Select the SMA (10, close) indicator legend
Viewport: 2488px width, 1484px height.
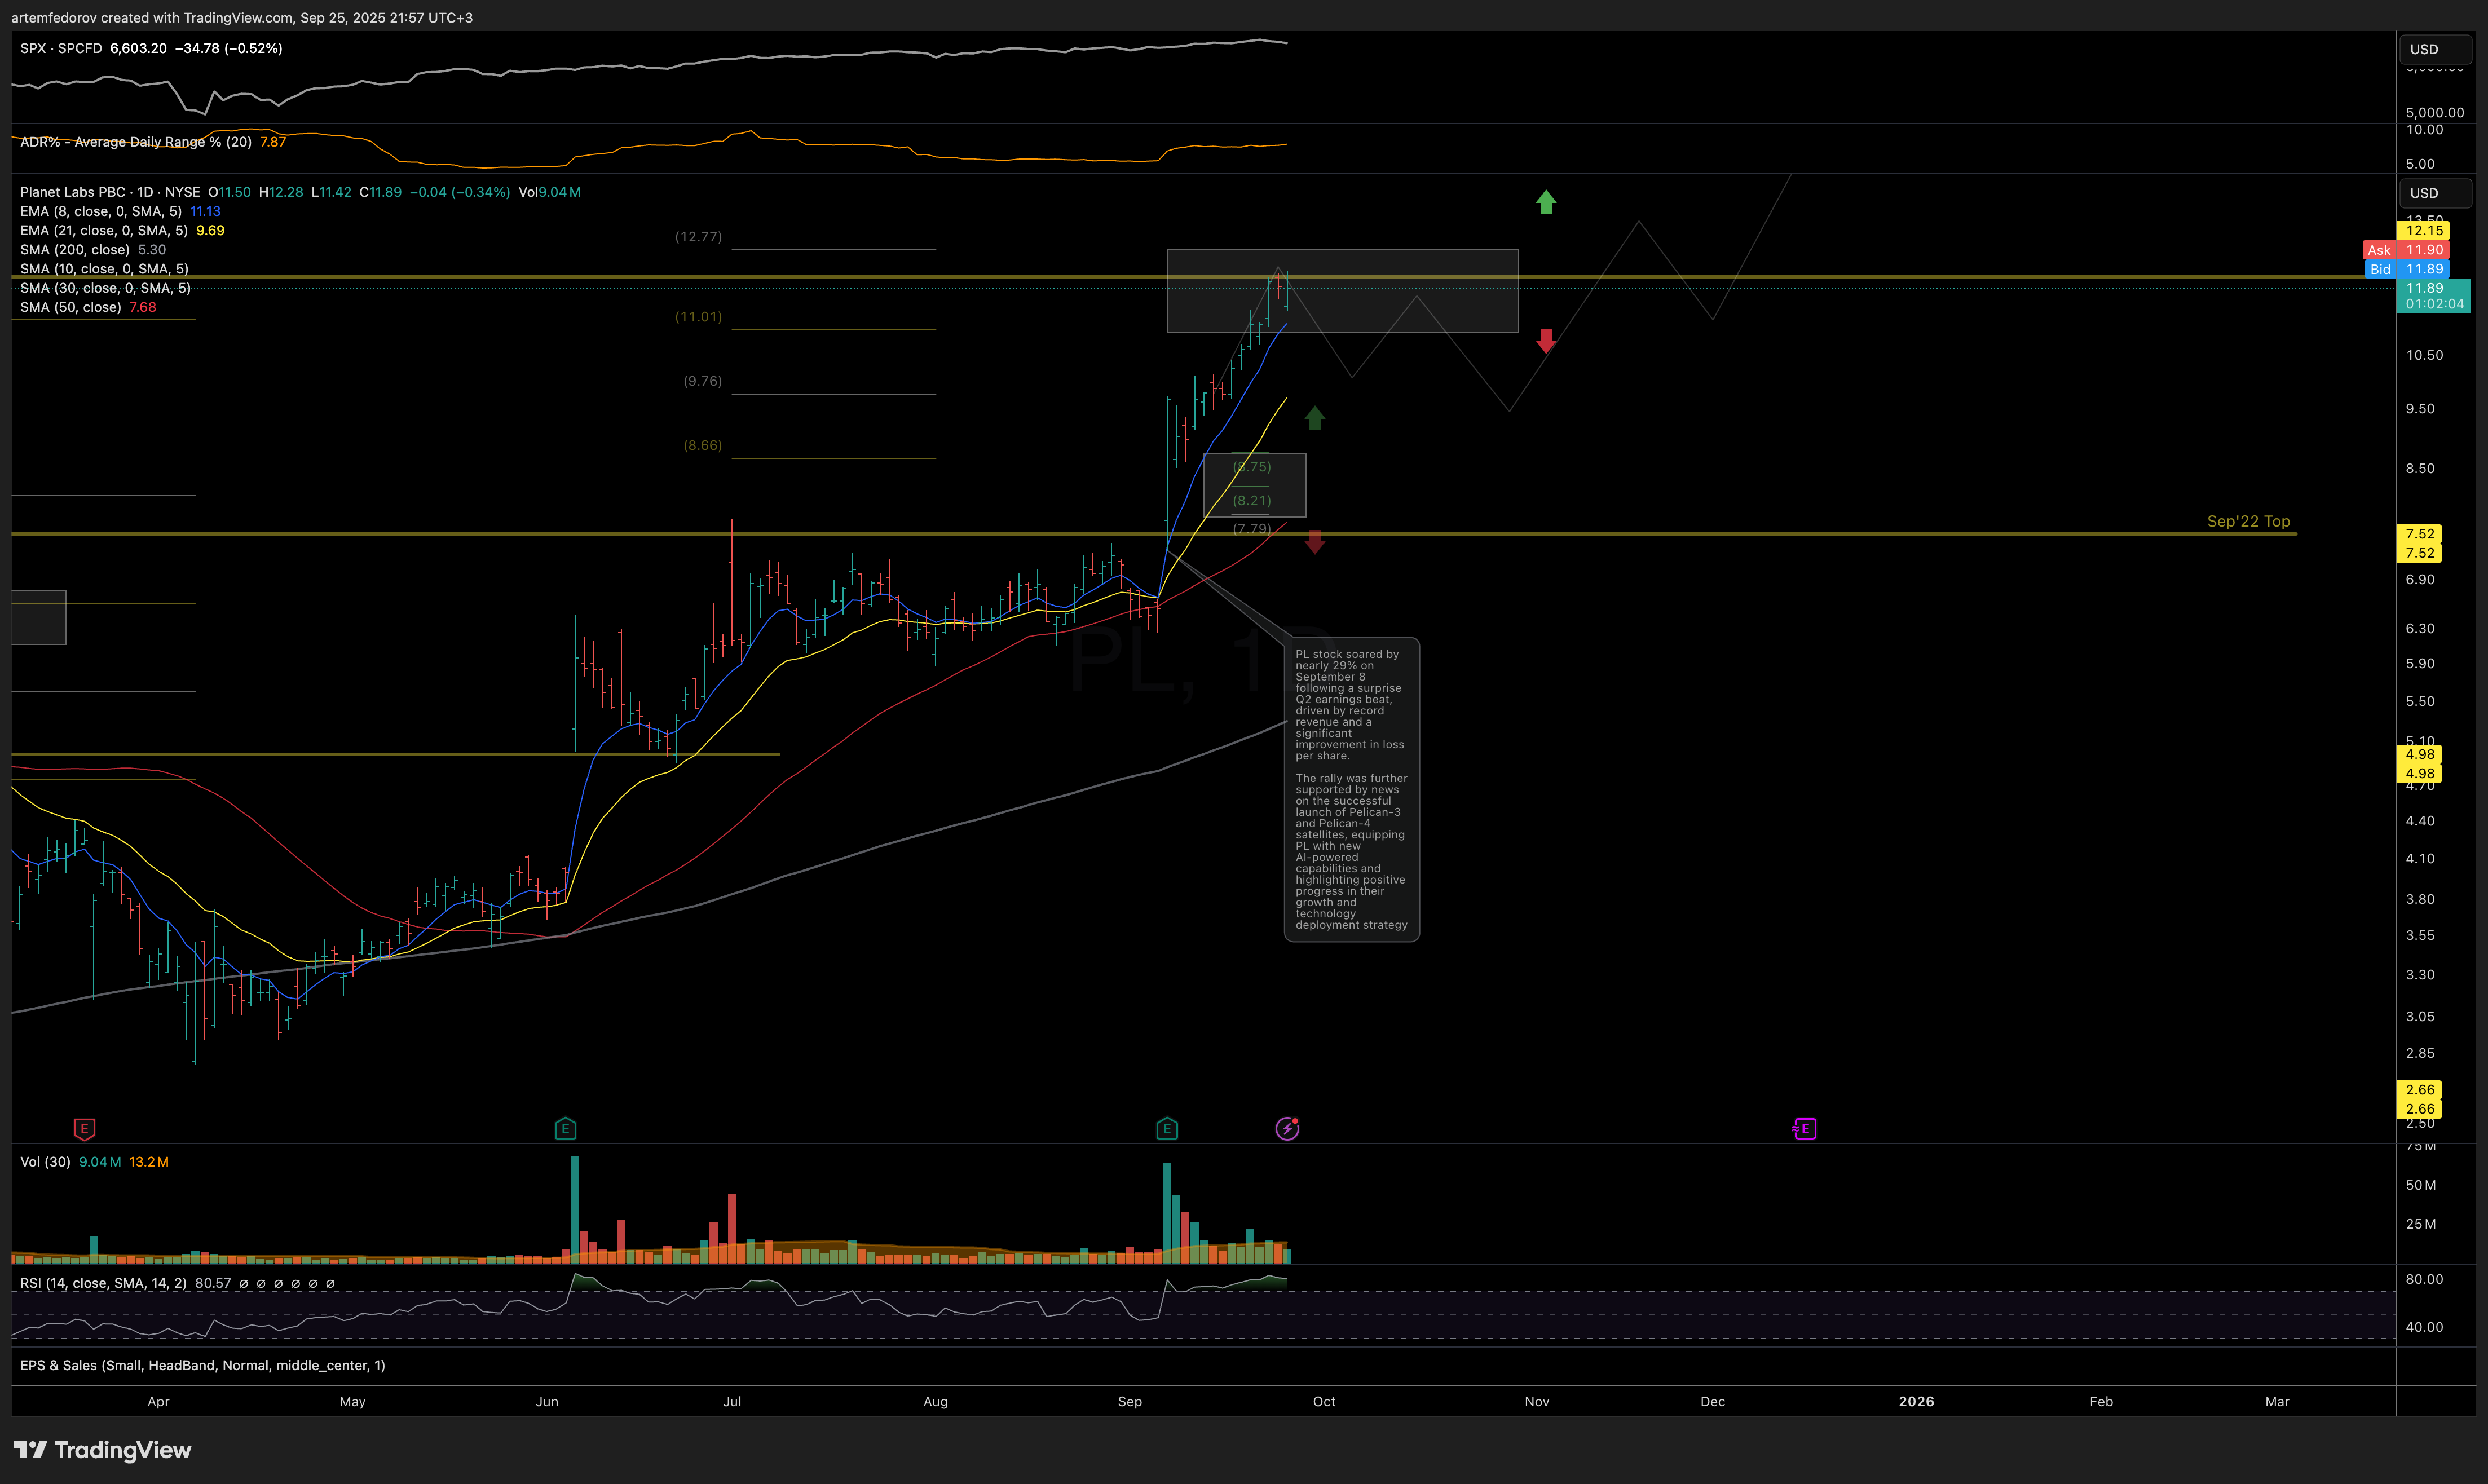pos(104,268)
